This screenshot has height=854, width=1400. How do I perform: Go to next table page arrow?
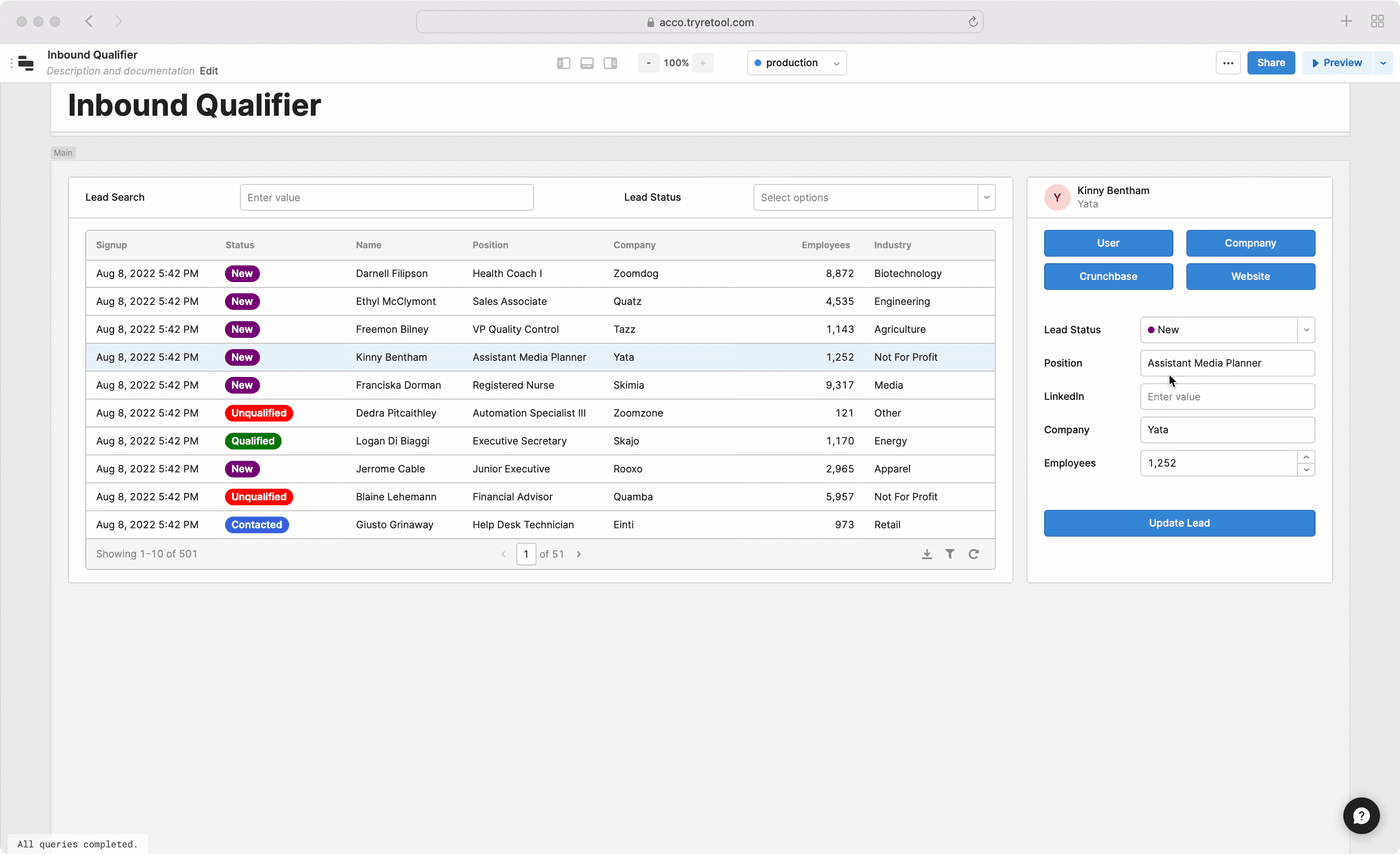tap(579, 554)
